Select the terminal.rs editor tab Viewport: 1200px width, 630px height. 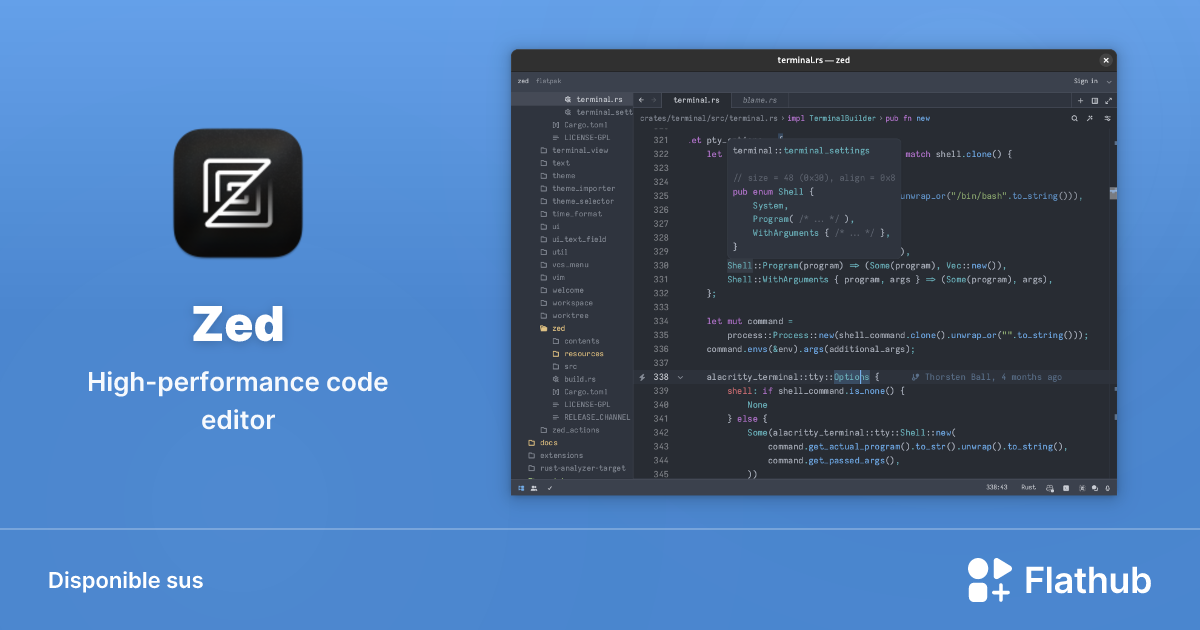pos(696,100)
